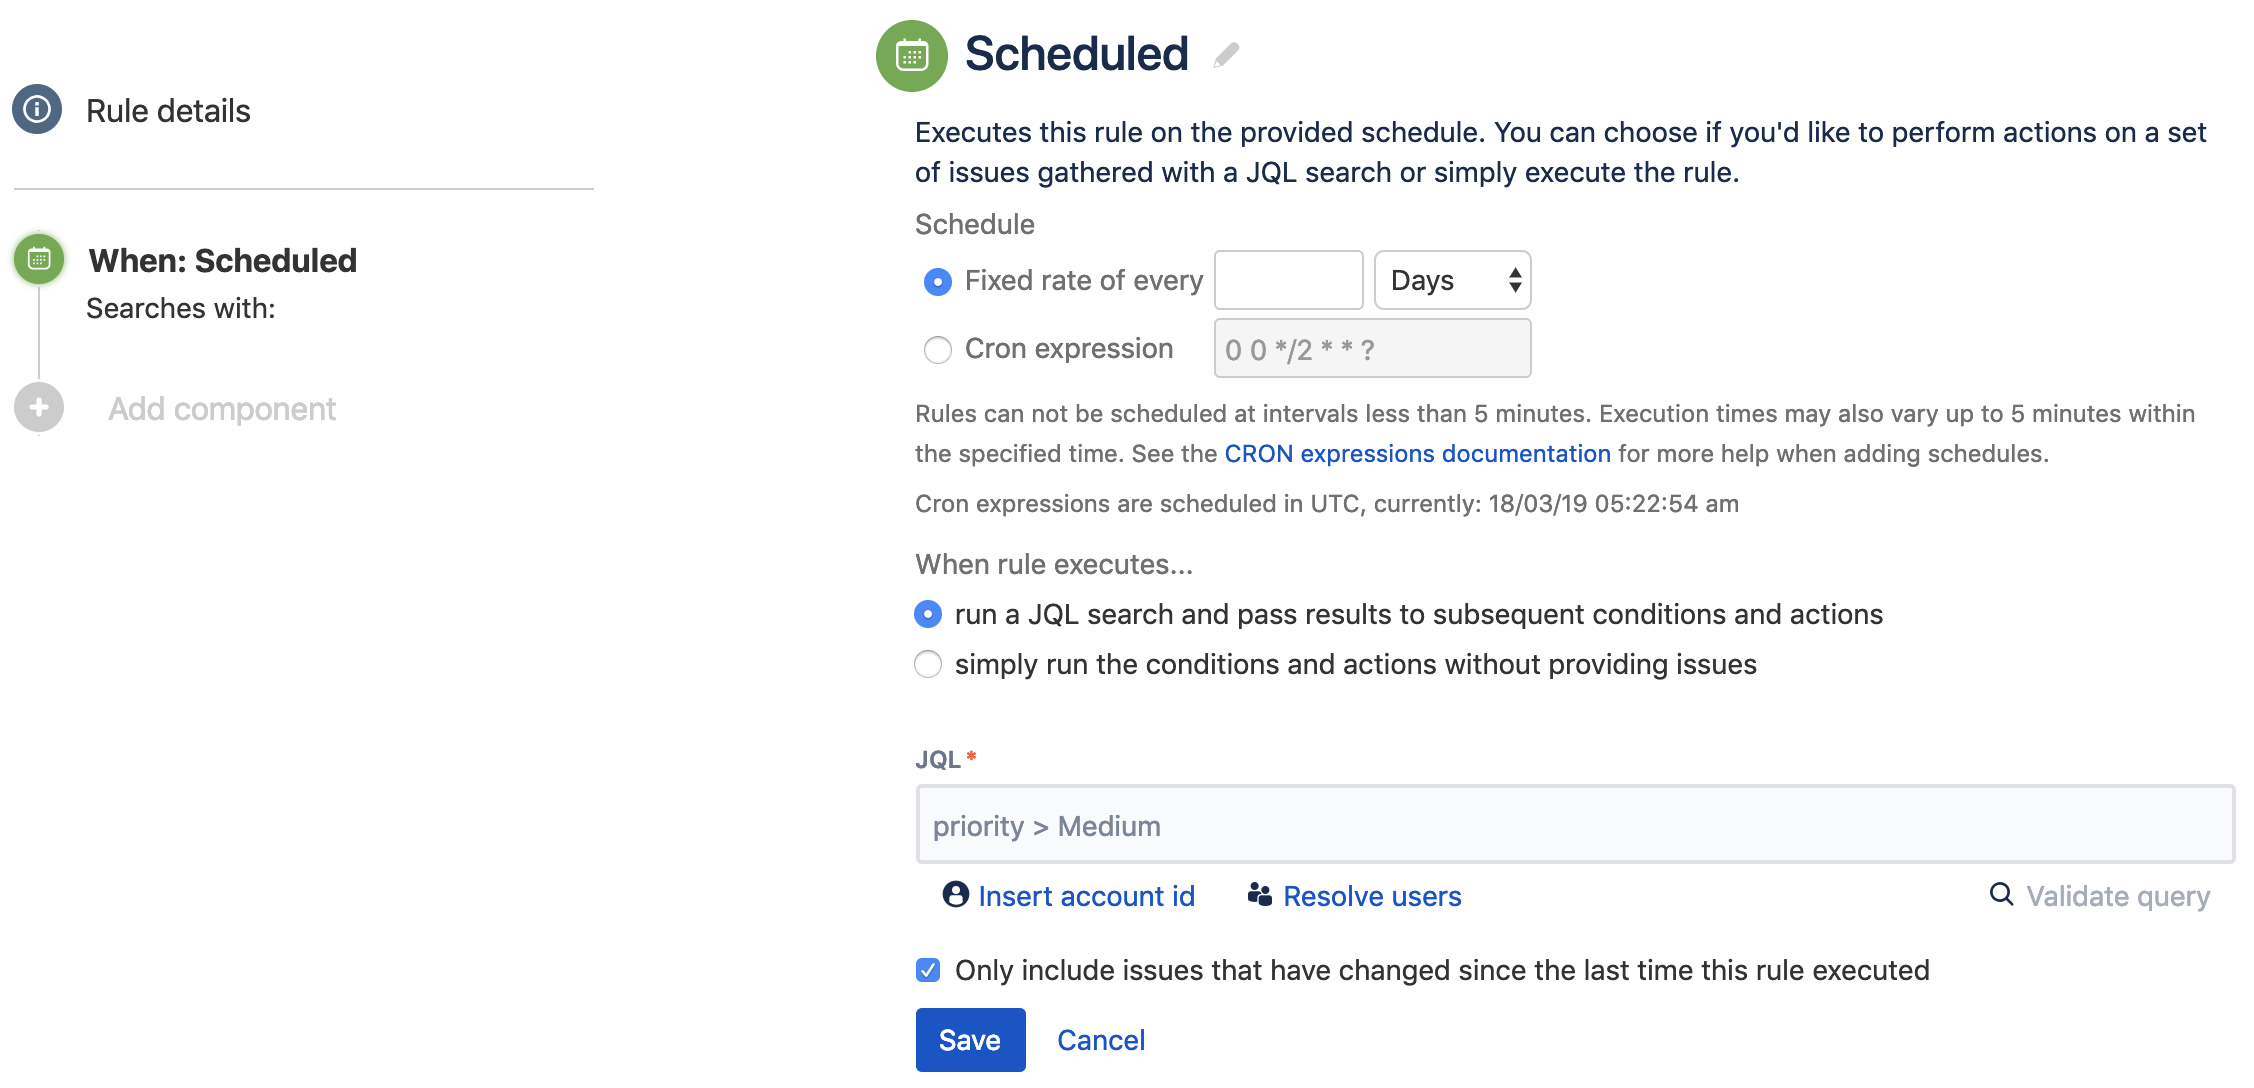Choose simply run conditions without providing issues
This screenshot has width=2254, height=1088.
[928, 665]
